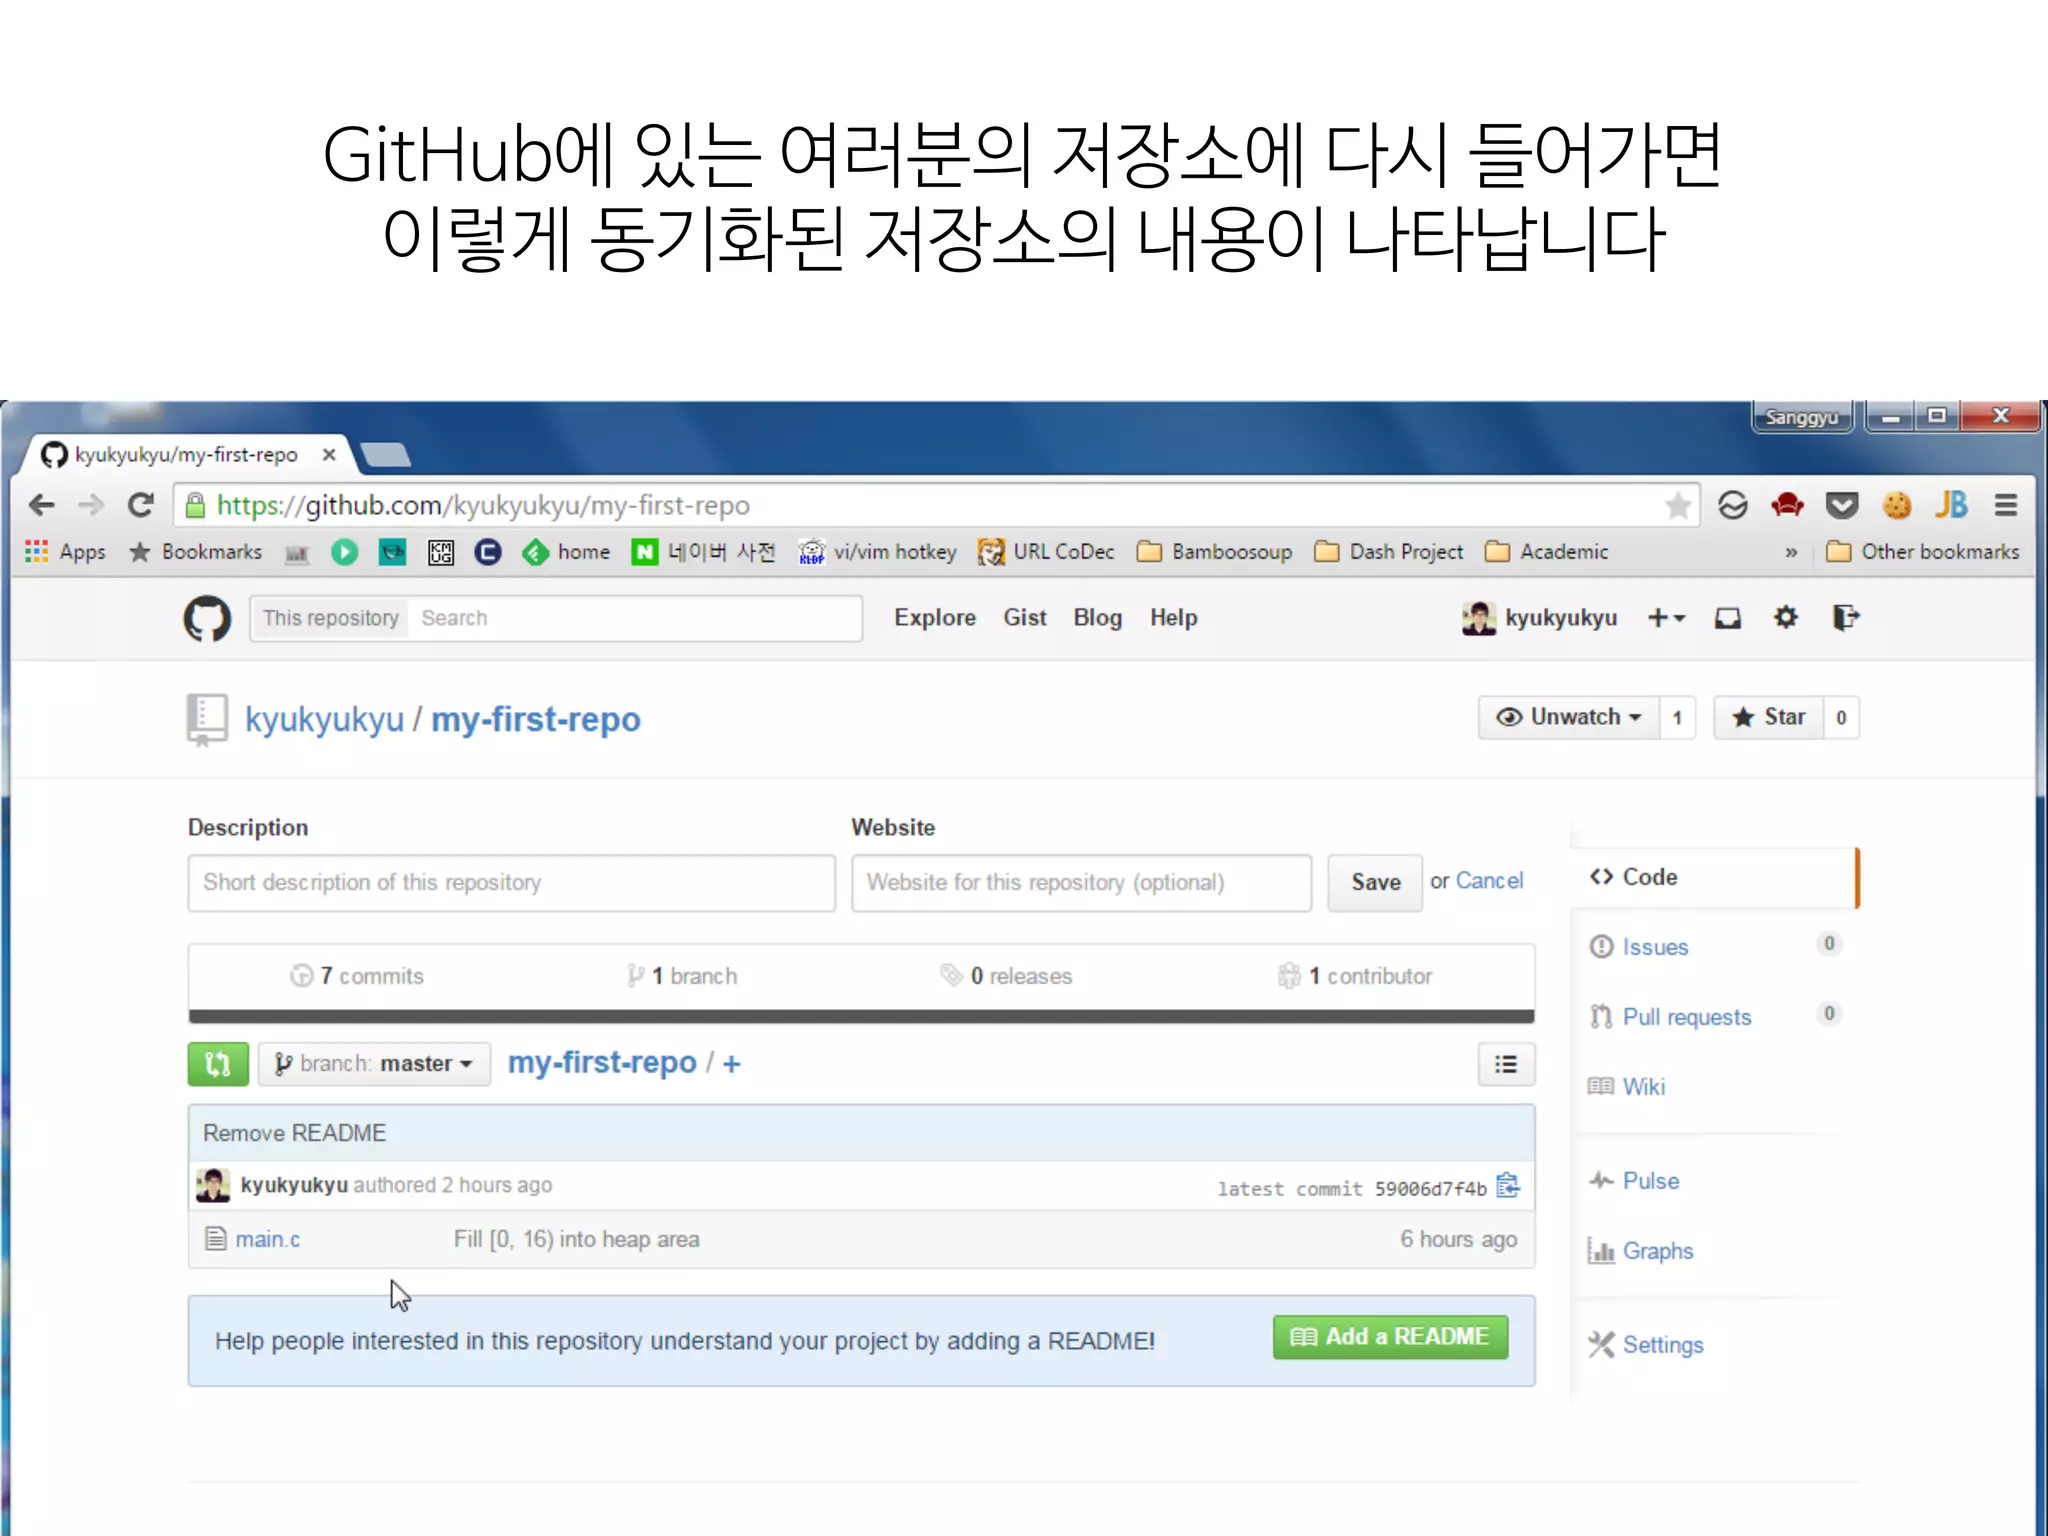
Task: Open account settings gear icon
Action: click(x=1786, y=618)
